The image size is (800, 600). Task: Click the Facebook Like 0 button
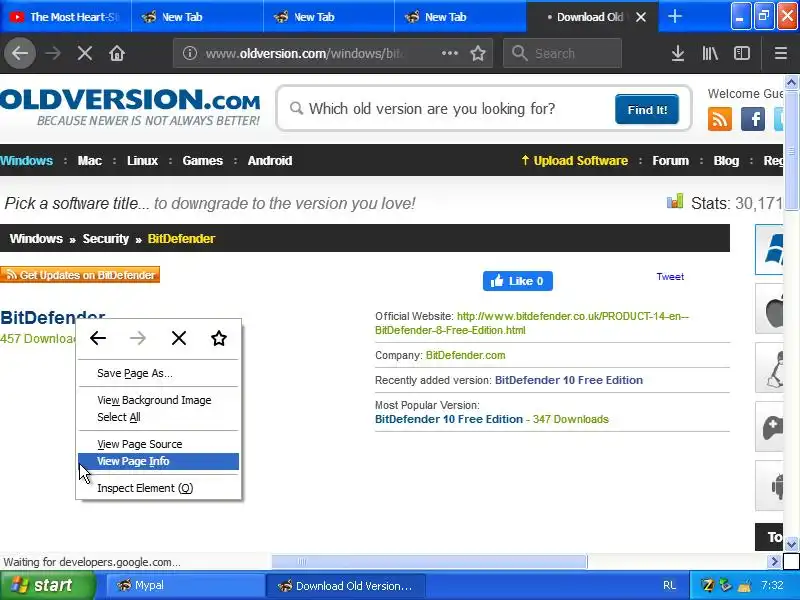(517, 281)
